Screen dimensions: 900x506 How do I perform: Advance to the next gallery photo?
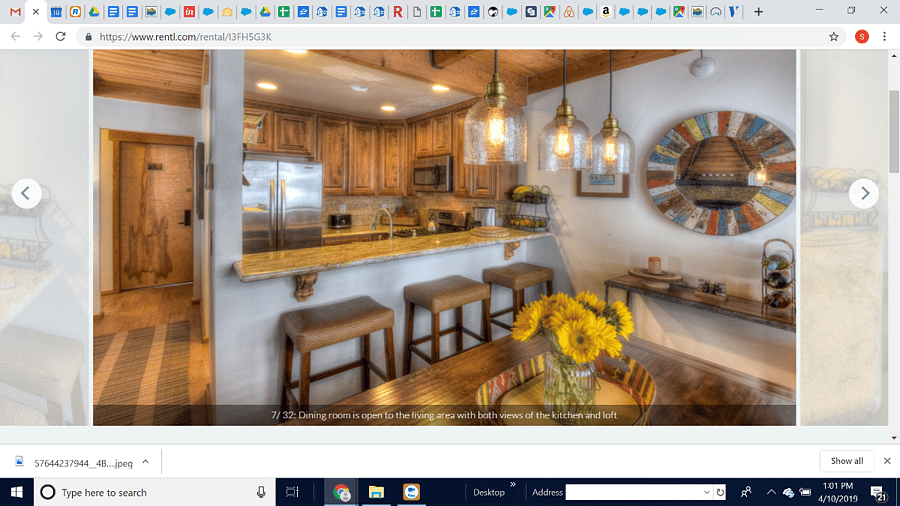(864, 193)
